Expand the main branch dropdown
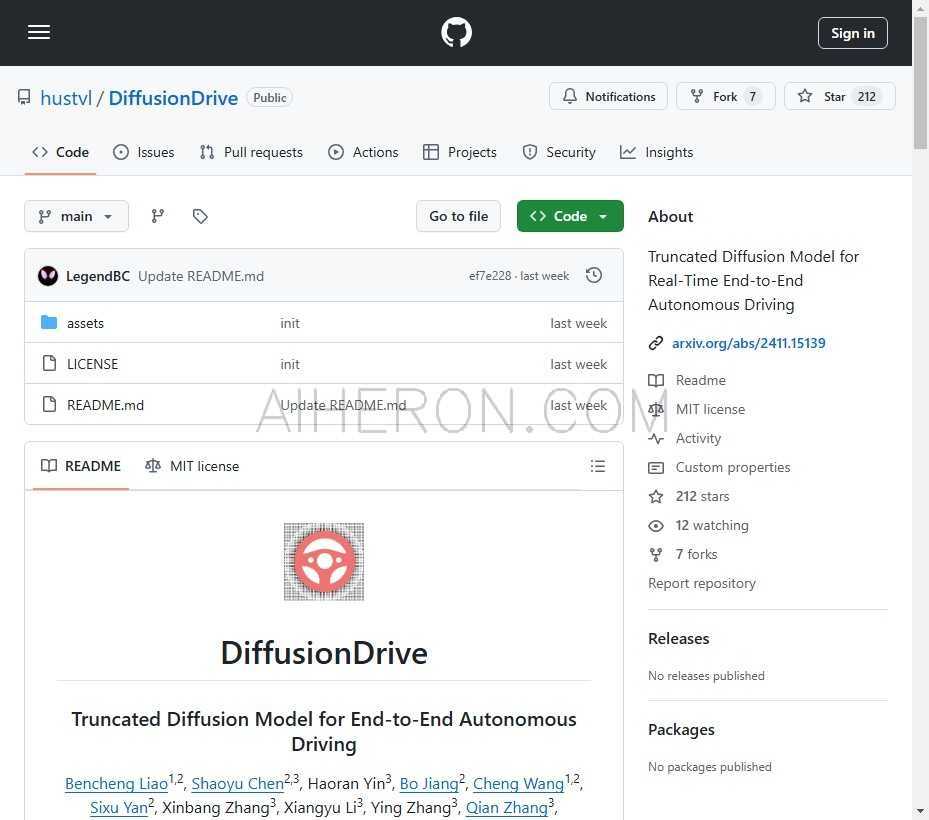Screen dimensions: 929x820 click(76, 216)
